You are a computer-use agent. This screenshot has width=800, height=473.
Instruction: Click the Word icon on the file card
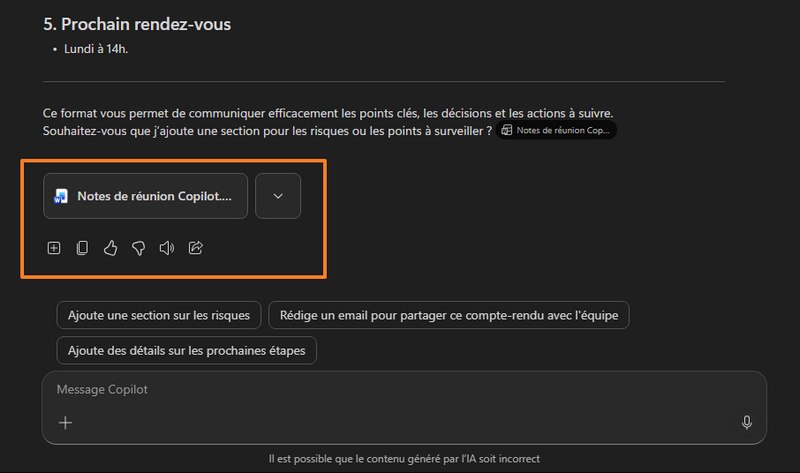[62, 197]
